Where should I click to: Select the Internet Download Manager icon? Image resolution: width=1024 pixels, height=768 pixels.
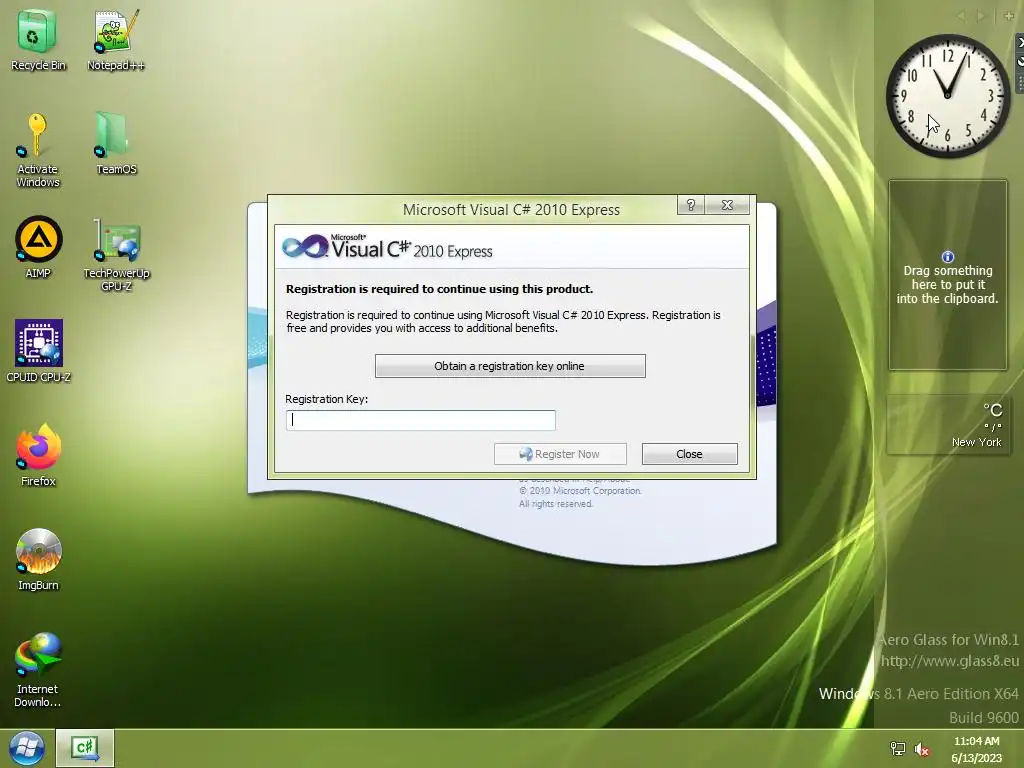click(38, 669)
